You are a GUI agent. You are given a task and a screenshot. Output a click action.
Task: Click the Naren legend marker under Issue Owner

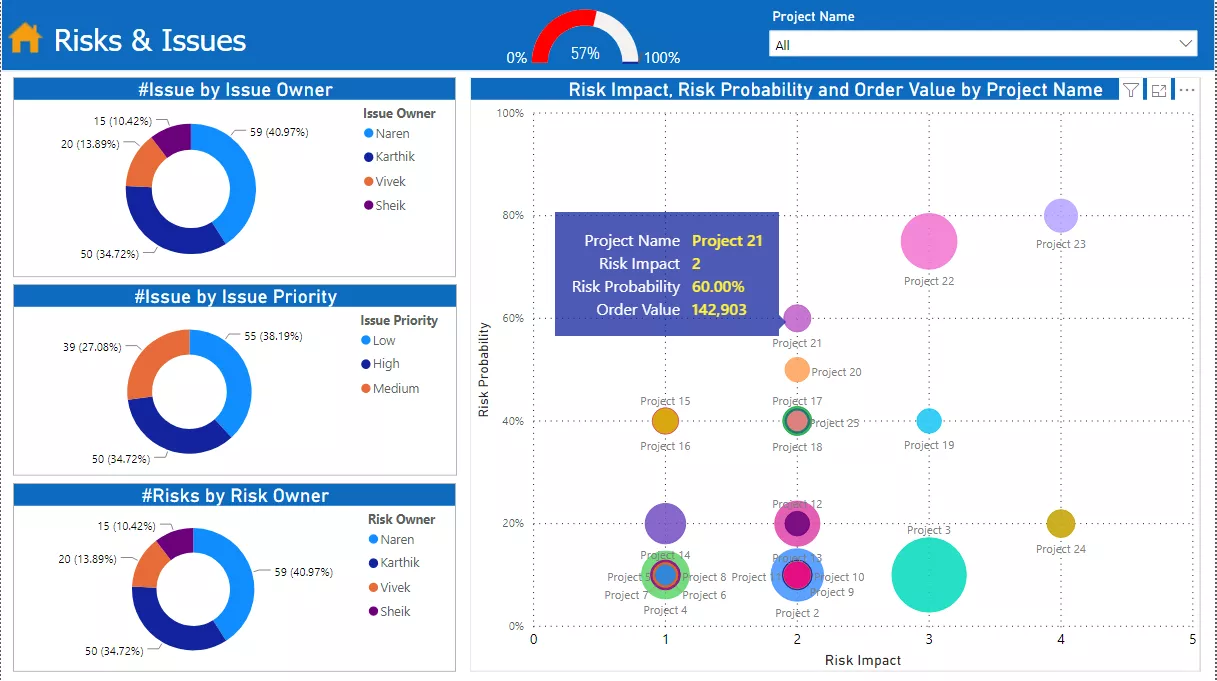pyautogui.click(x=369, y=133)
